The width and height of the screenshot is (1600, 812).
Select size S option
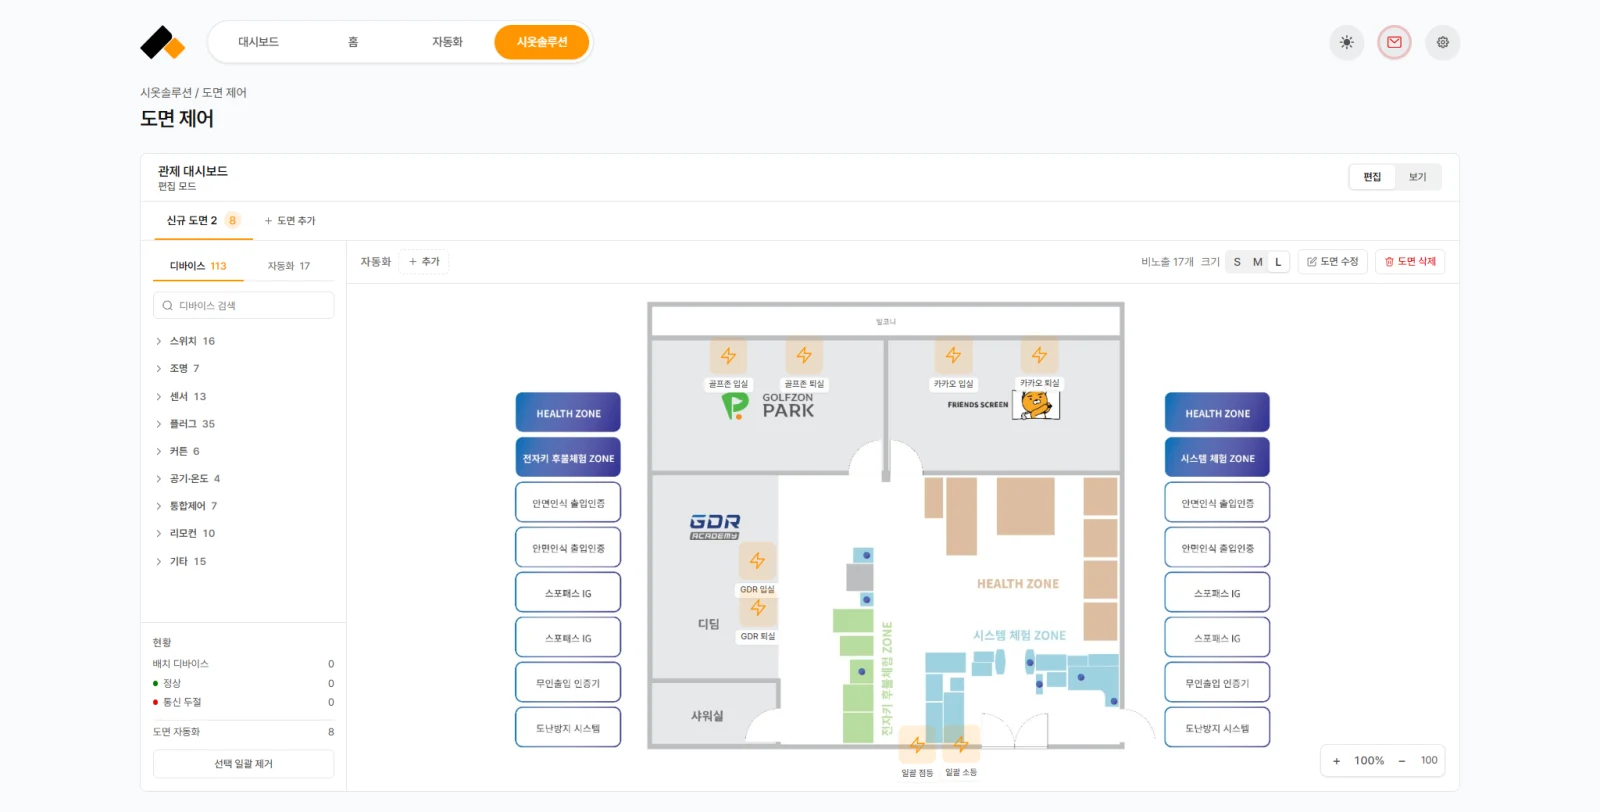click(1237, 262)
